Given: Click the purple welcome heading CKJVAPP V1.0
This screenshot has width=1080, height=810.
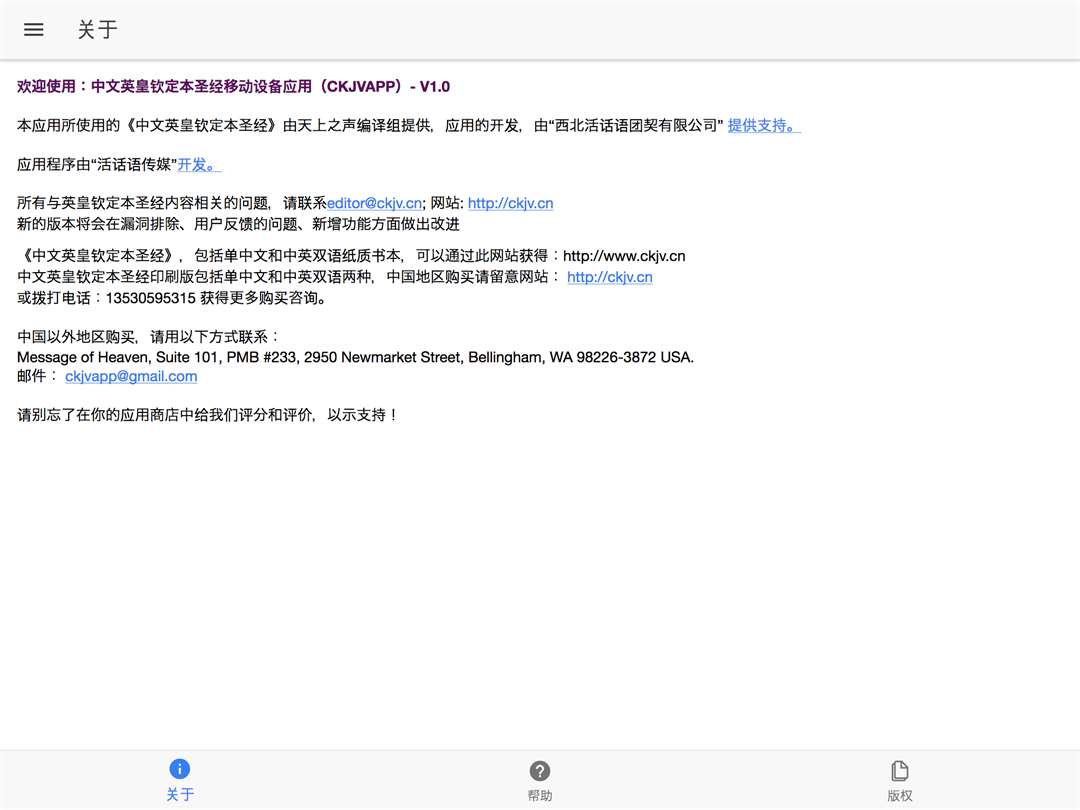Looking at the screenshot, I should tap(233, 87).
